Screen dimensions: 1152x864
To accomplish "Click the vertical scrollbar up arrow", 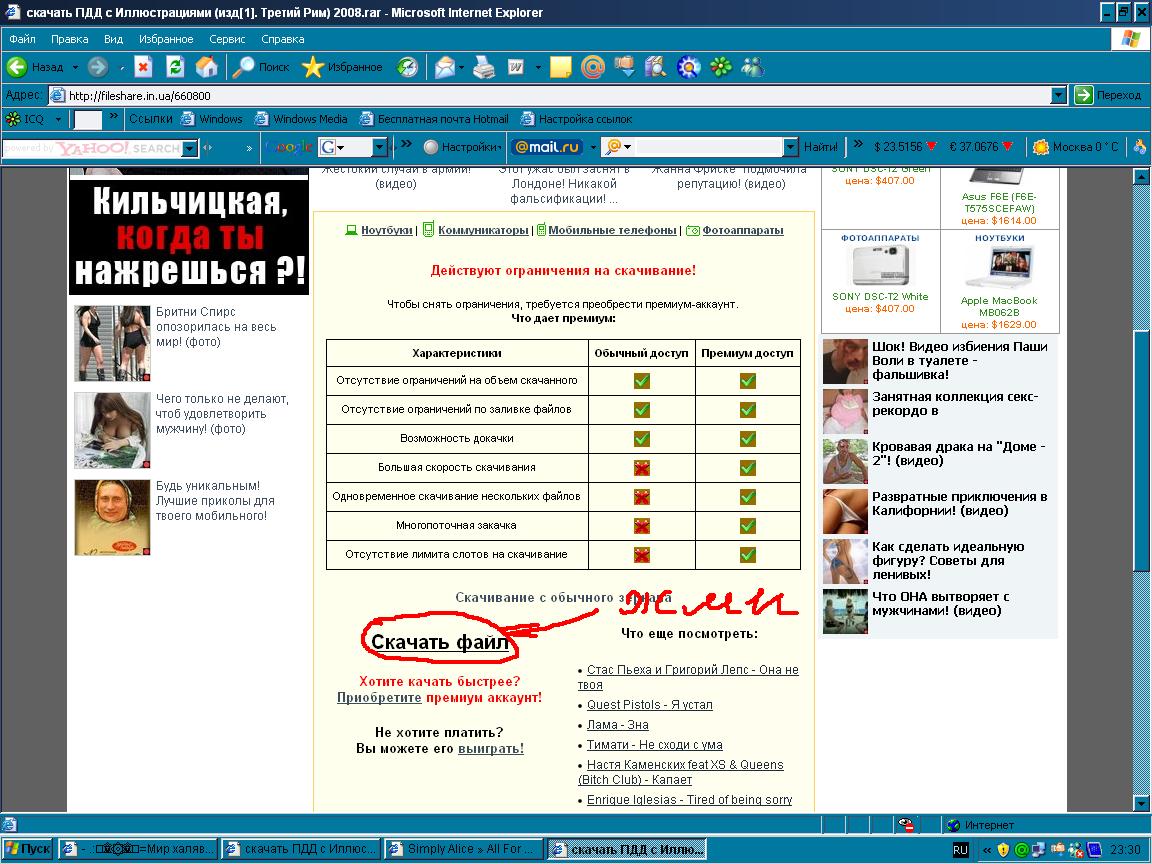I will tap(1141, 176).
